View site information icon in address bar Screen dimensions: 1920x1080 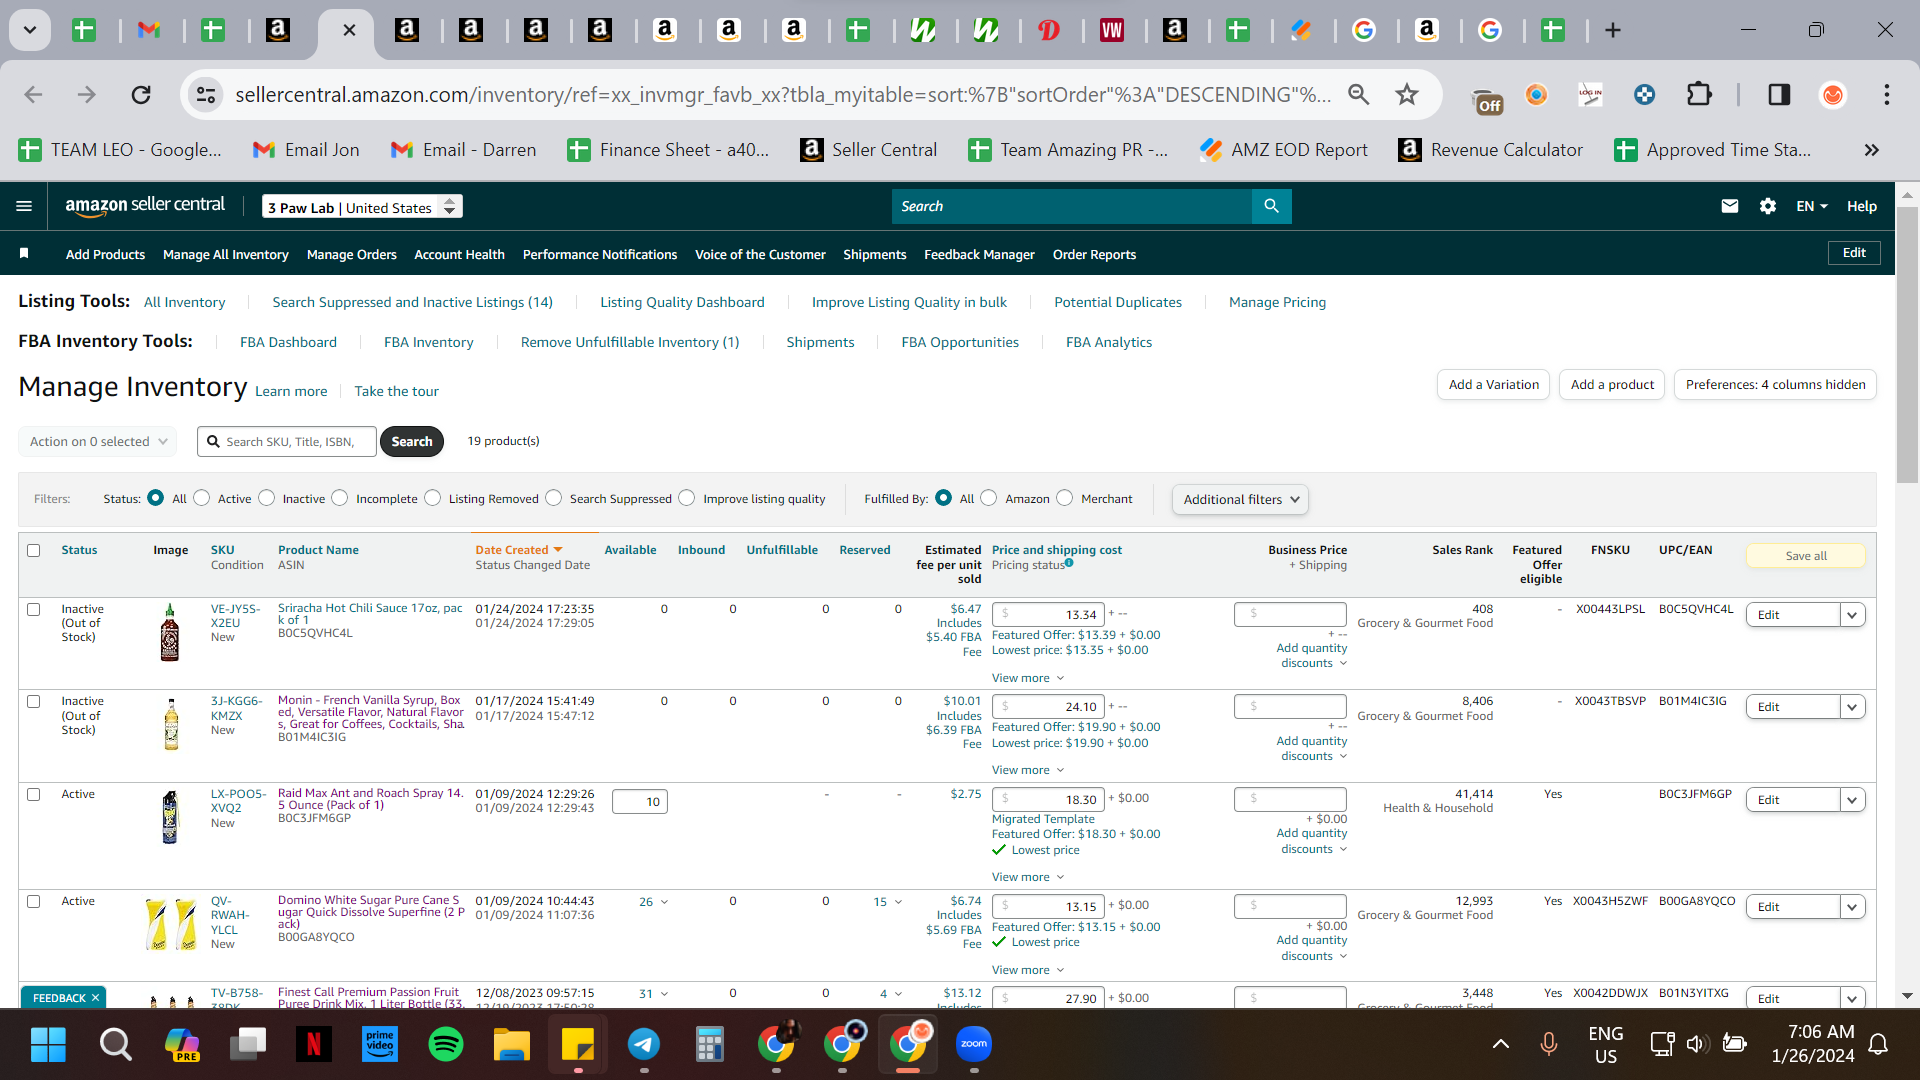(x=206, y=95)
